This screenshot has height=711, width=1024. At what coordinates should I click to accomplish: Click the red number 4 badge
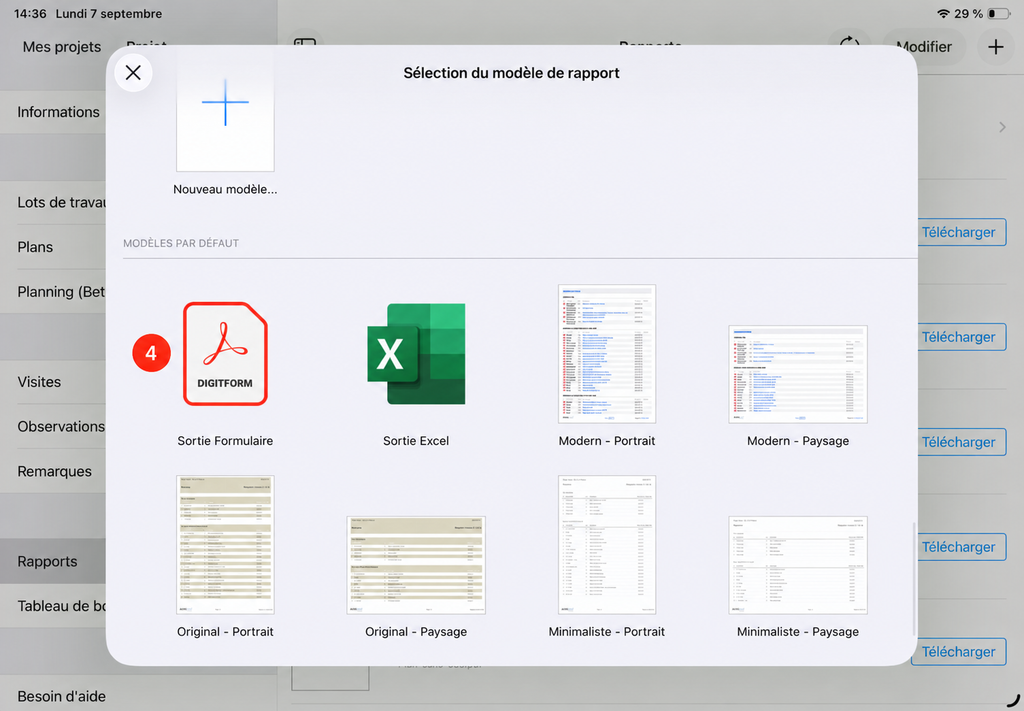click(x=152, y=353)
